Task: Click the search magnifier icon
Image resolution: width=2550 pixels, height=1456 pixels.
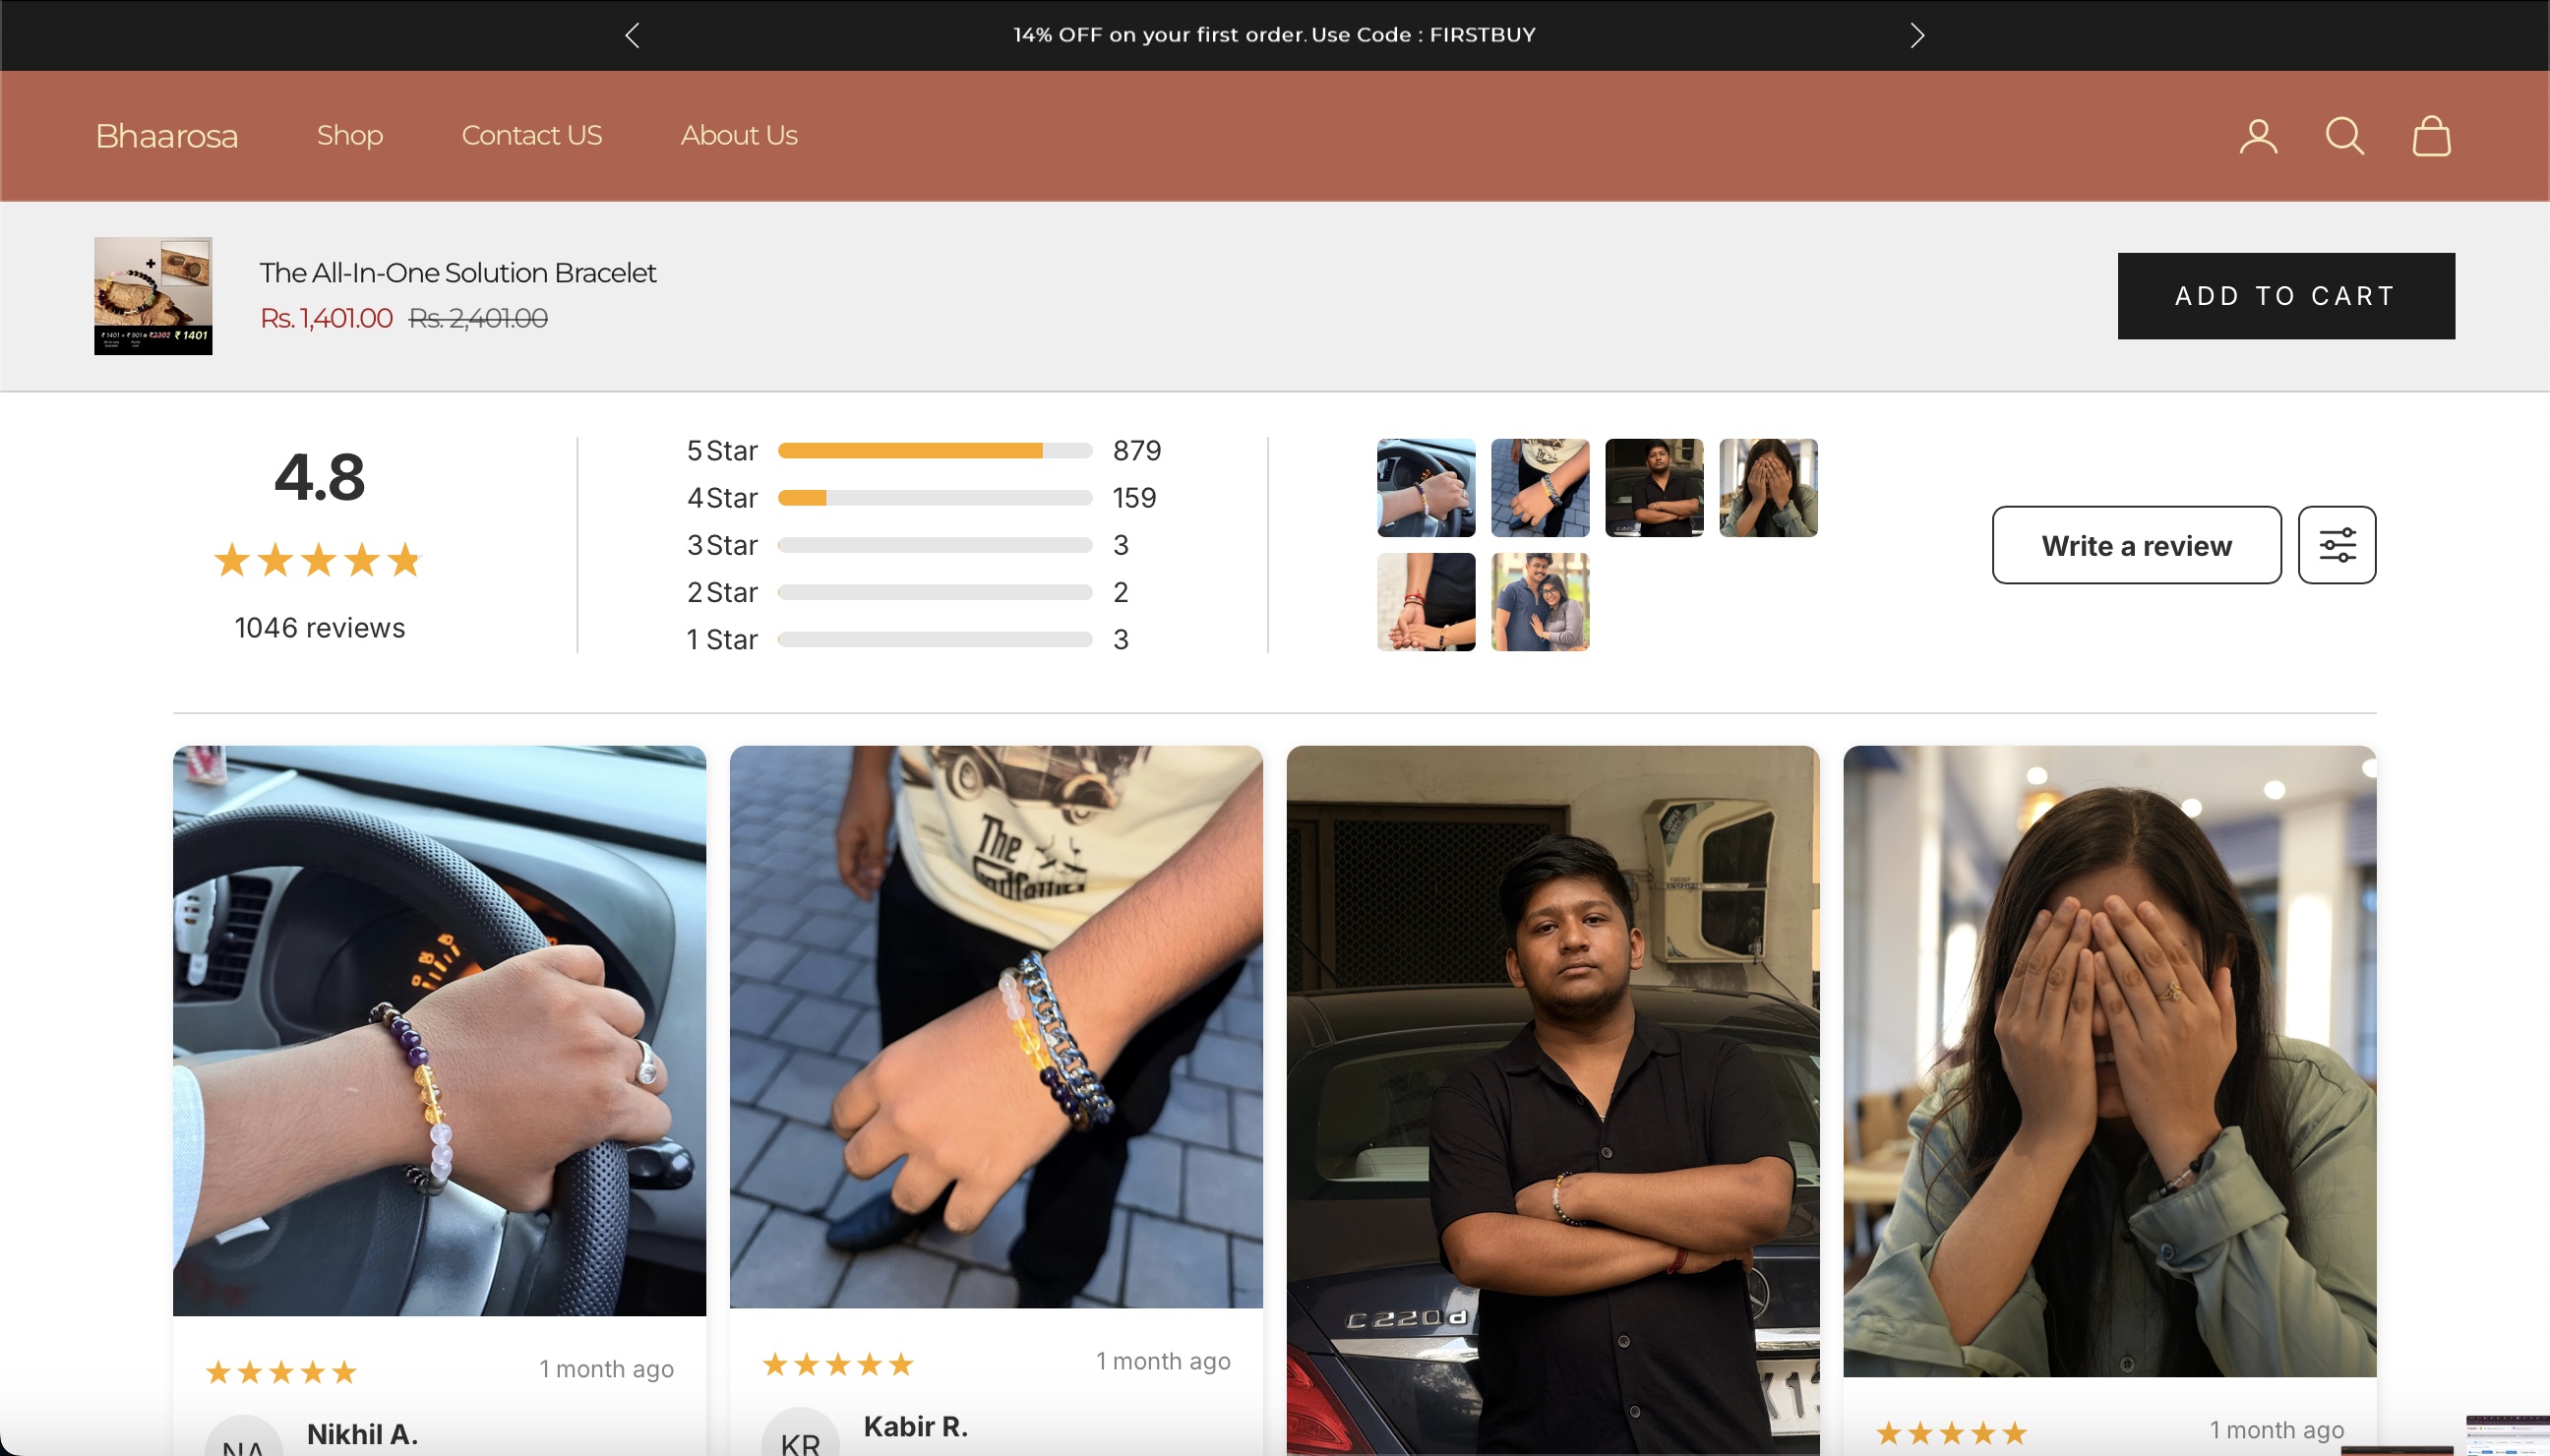Action: [x=2344, y=136]
